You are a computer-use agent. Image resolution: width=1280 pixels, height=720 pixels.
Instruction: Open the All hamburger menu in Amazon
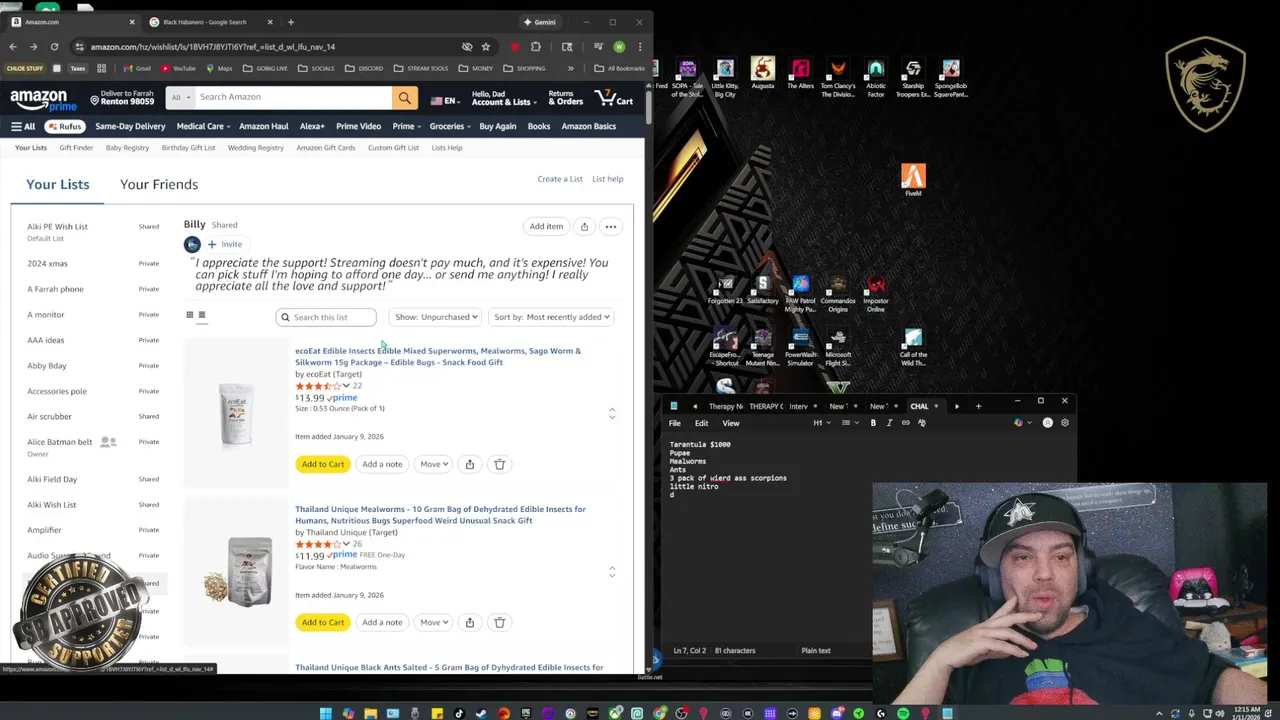tap(23, 126)
